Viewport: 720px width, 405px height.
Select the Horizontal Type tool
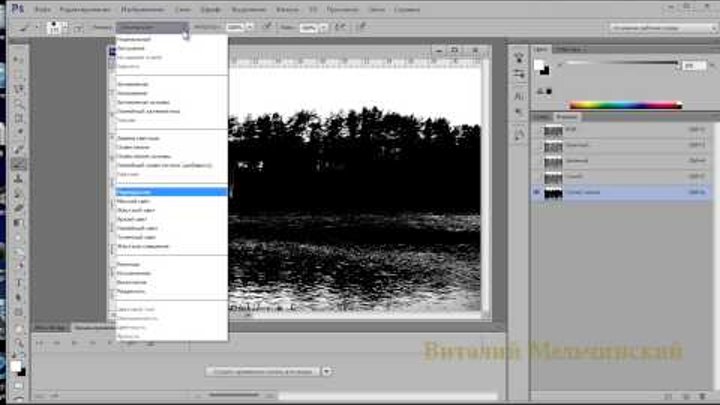(x=18, y=282)
